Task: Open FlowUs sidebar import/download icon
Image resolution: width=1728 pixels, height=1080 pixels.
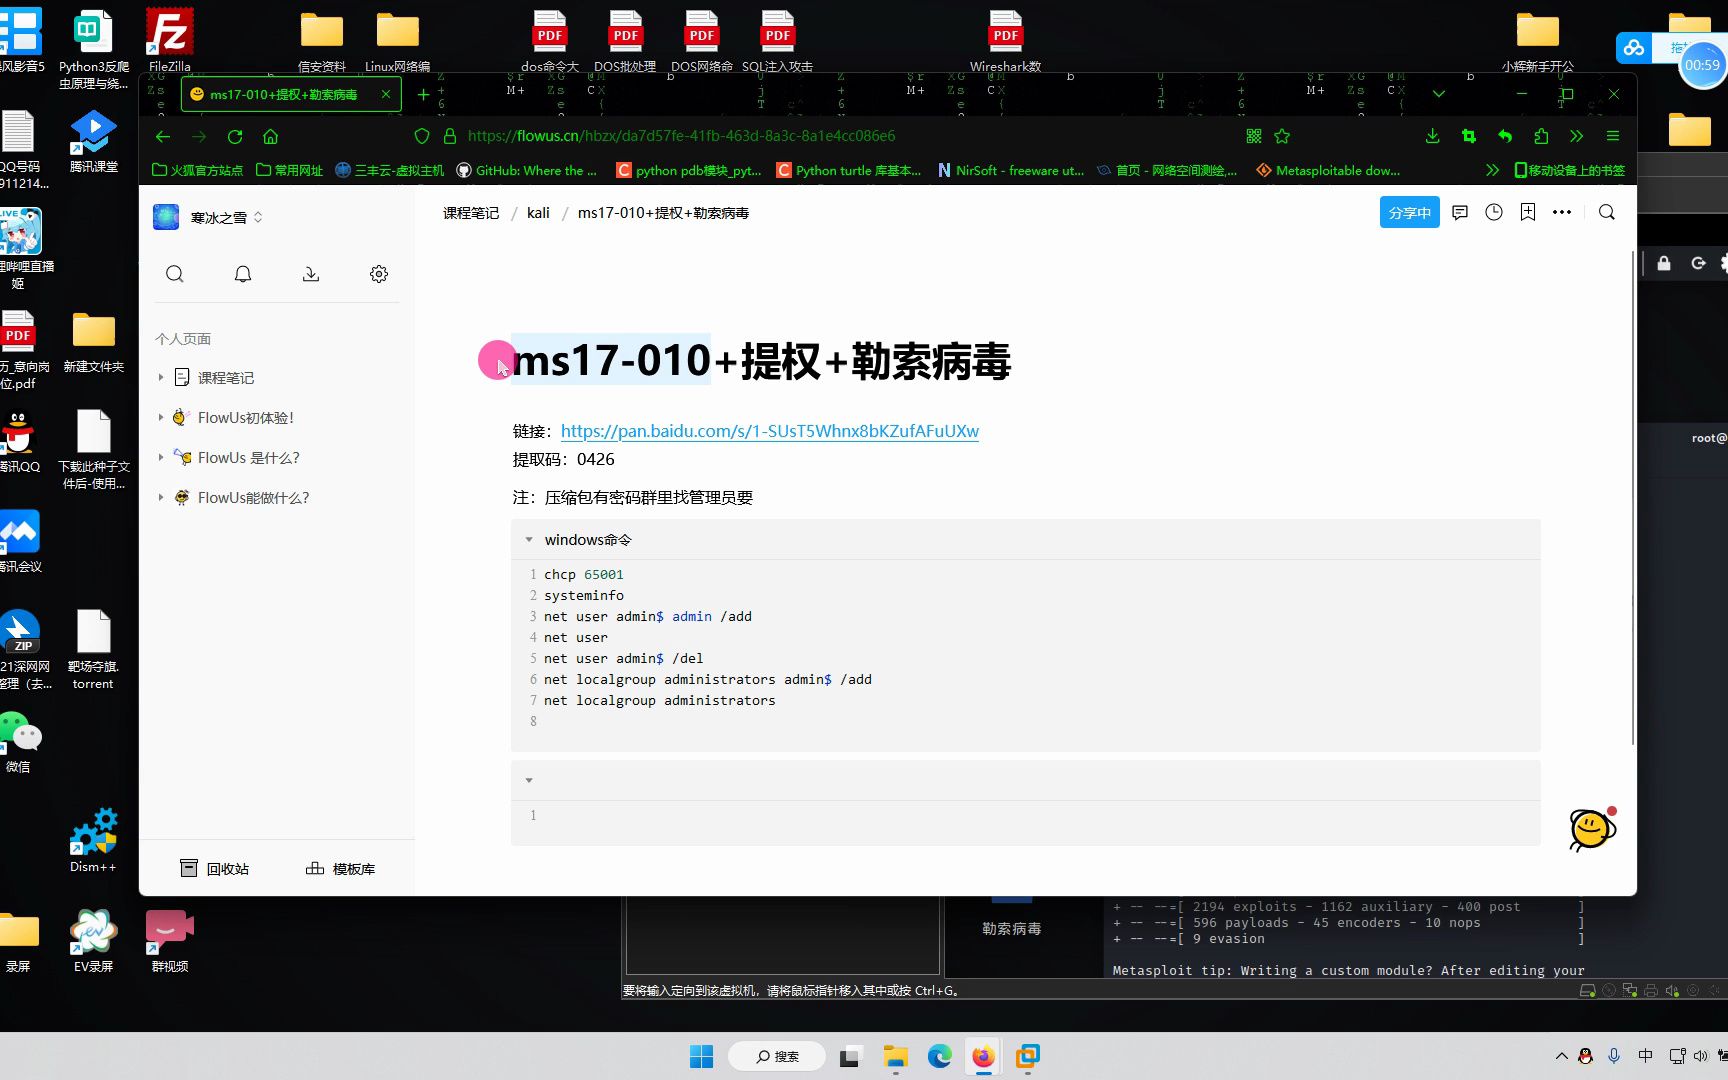Action: tap(311, 274)
